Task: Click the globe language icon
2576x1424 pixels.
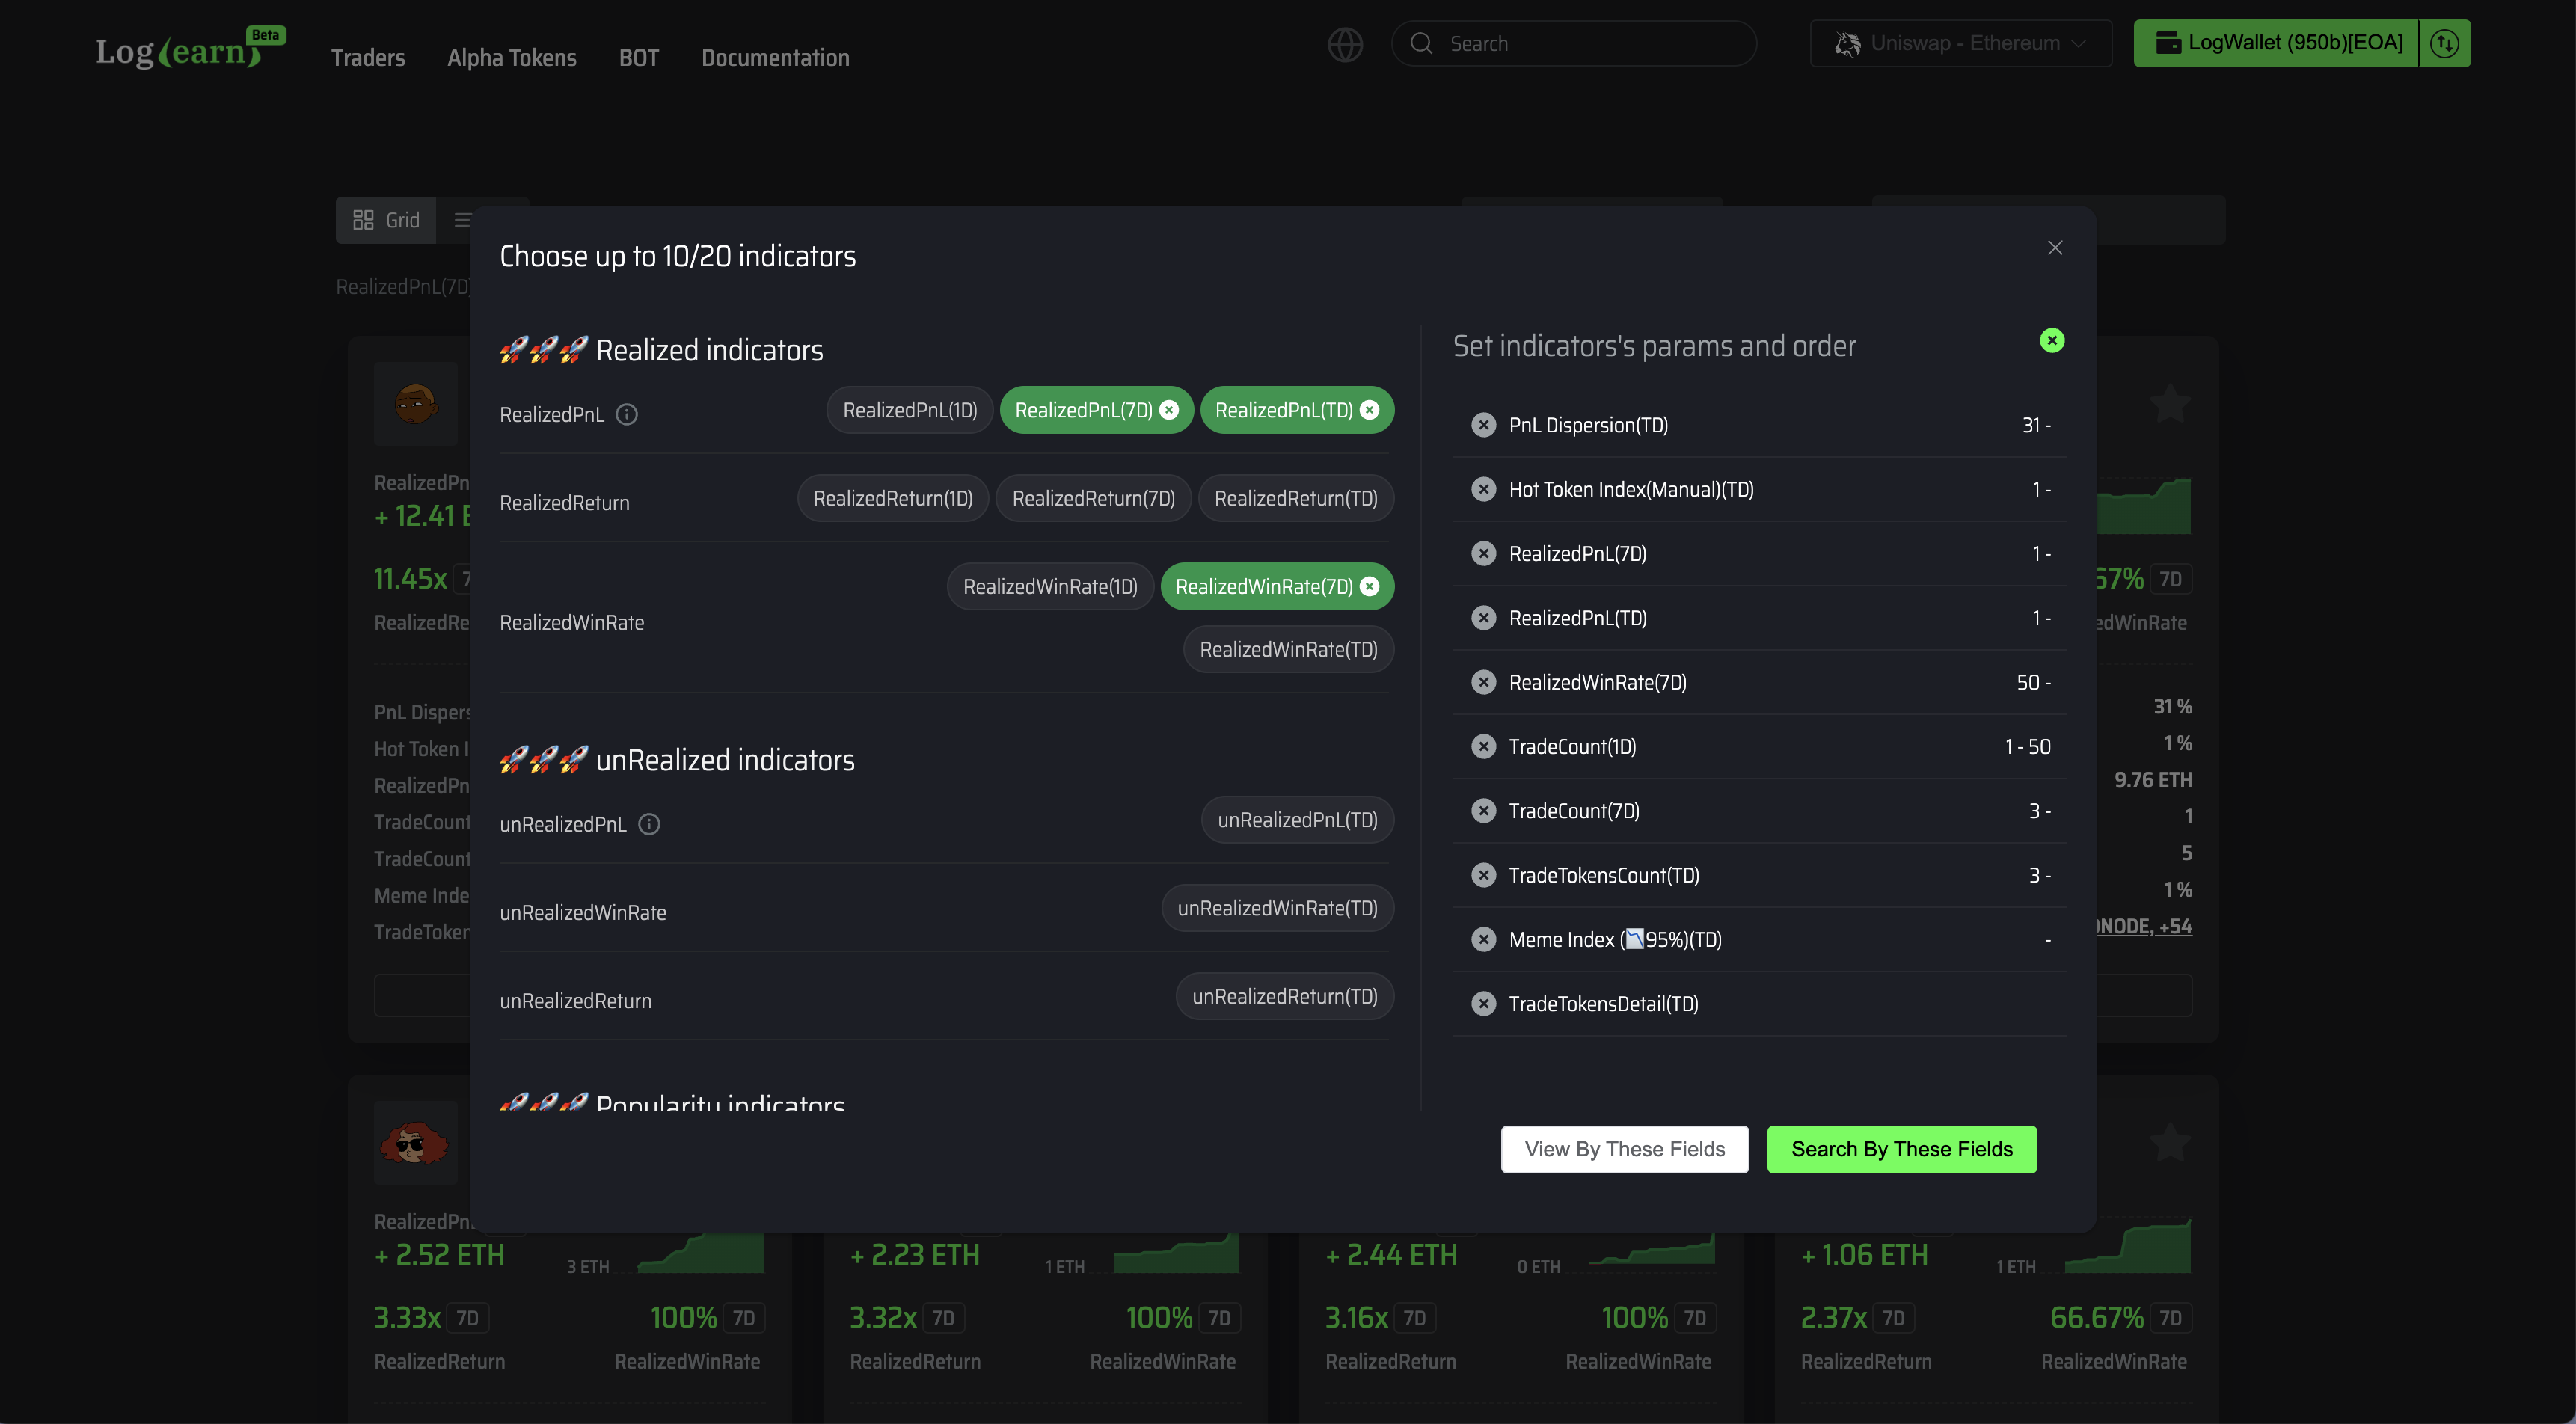Action: pos(1345,44)
